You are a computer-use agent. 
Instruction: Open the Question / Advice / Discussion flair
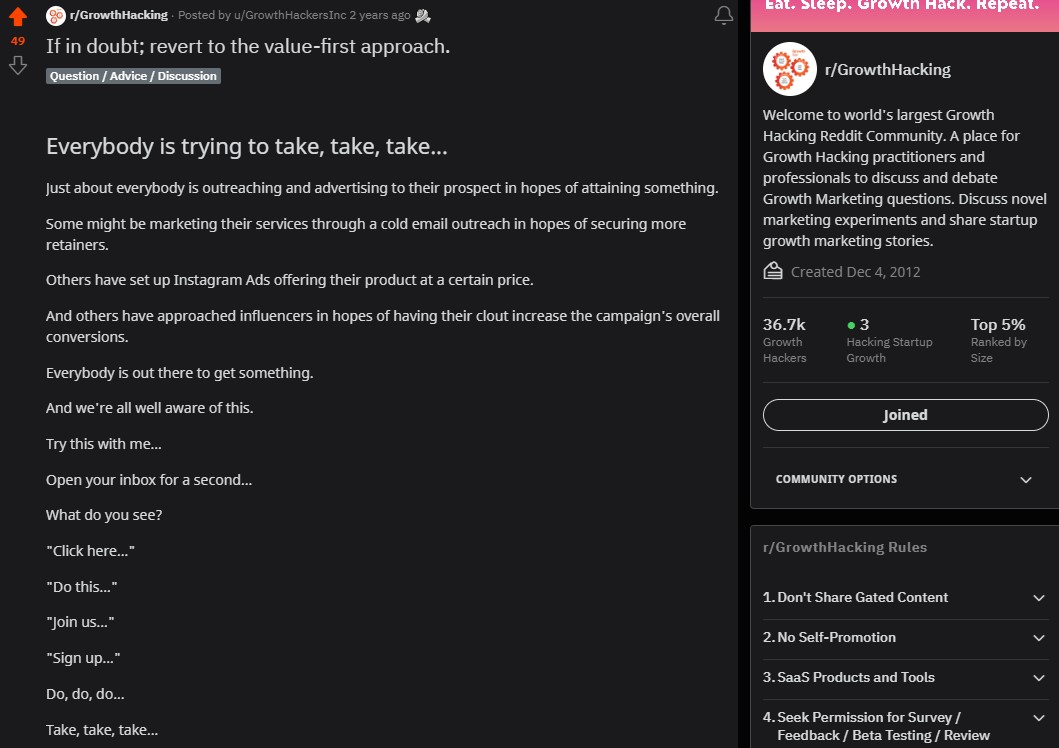point(133,76)
